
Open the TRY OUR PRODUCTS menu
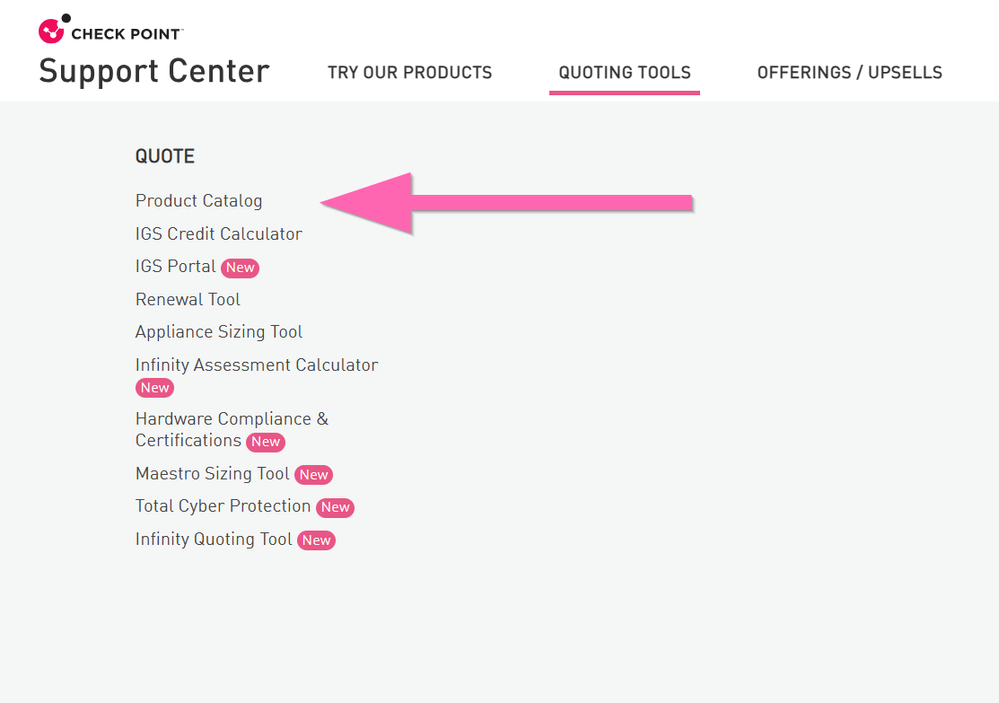coord(410,73)
